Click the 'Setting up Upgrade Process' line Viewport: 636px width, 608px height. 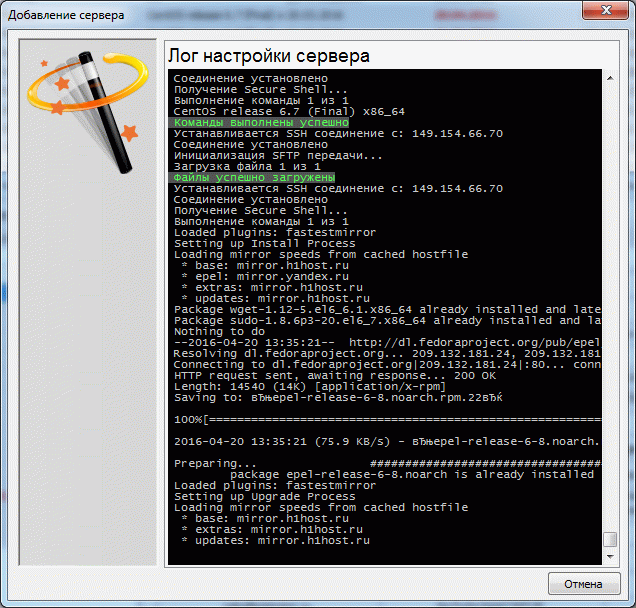264,496
